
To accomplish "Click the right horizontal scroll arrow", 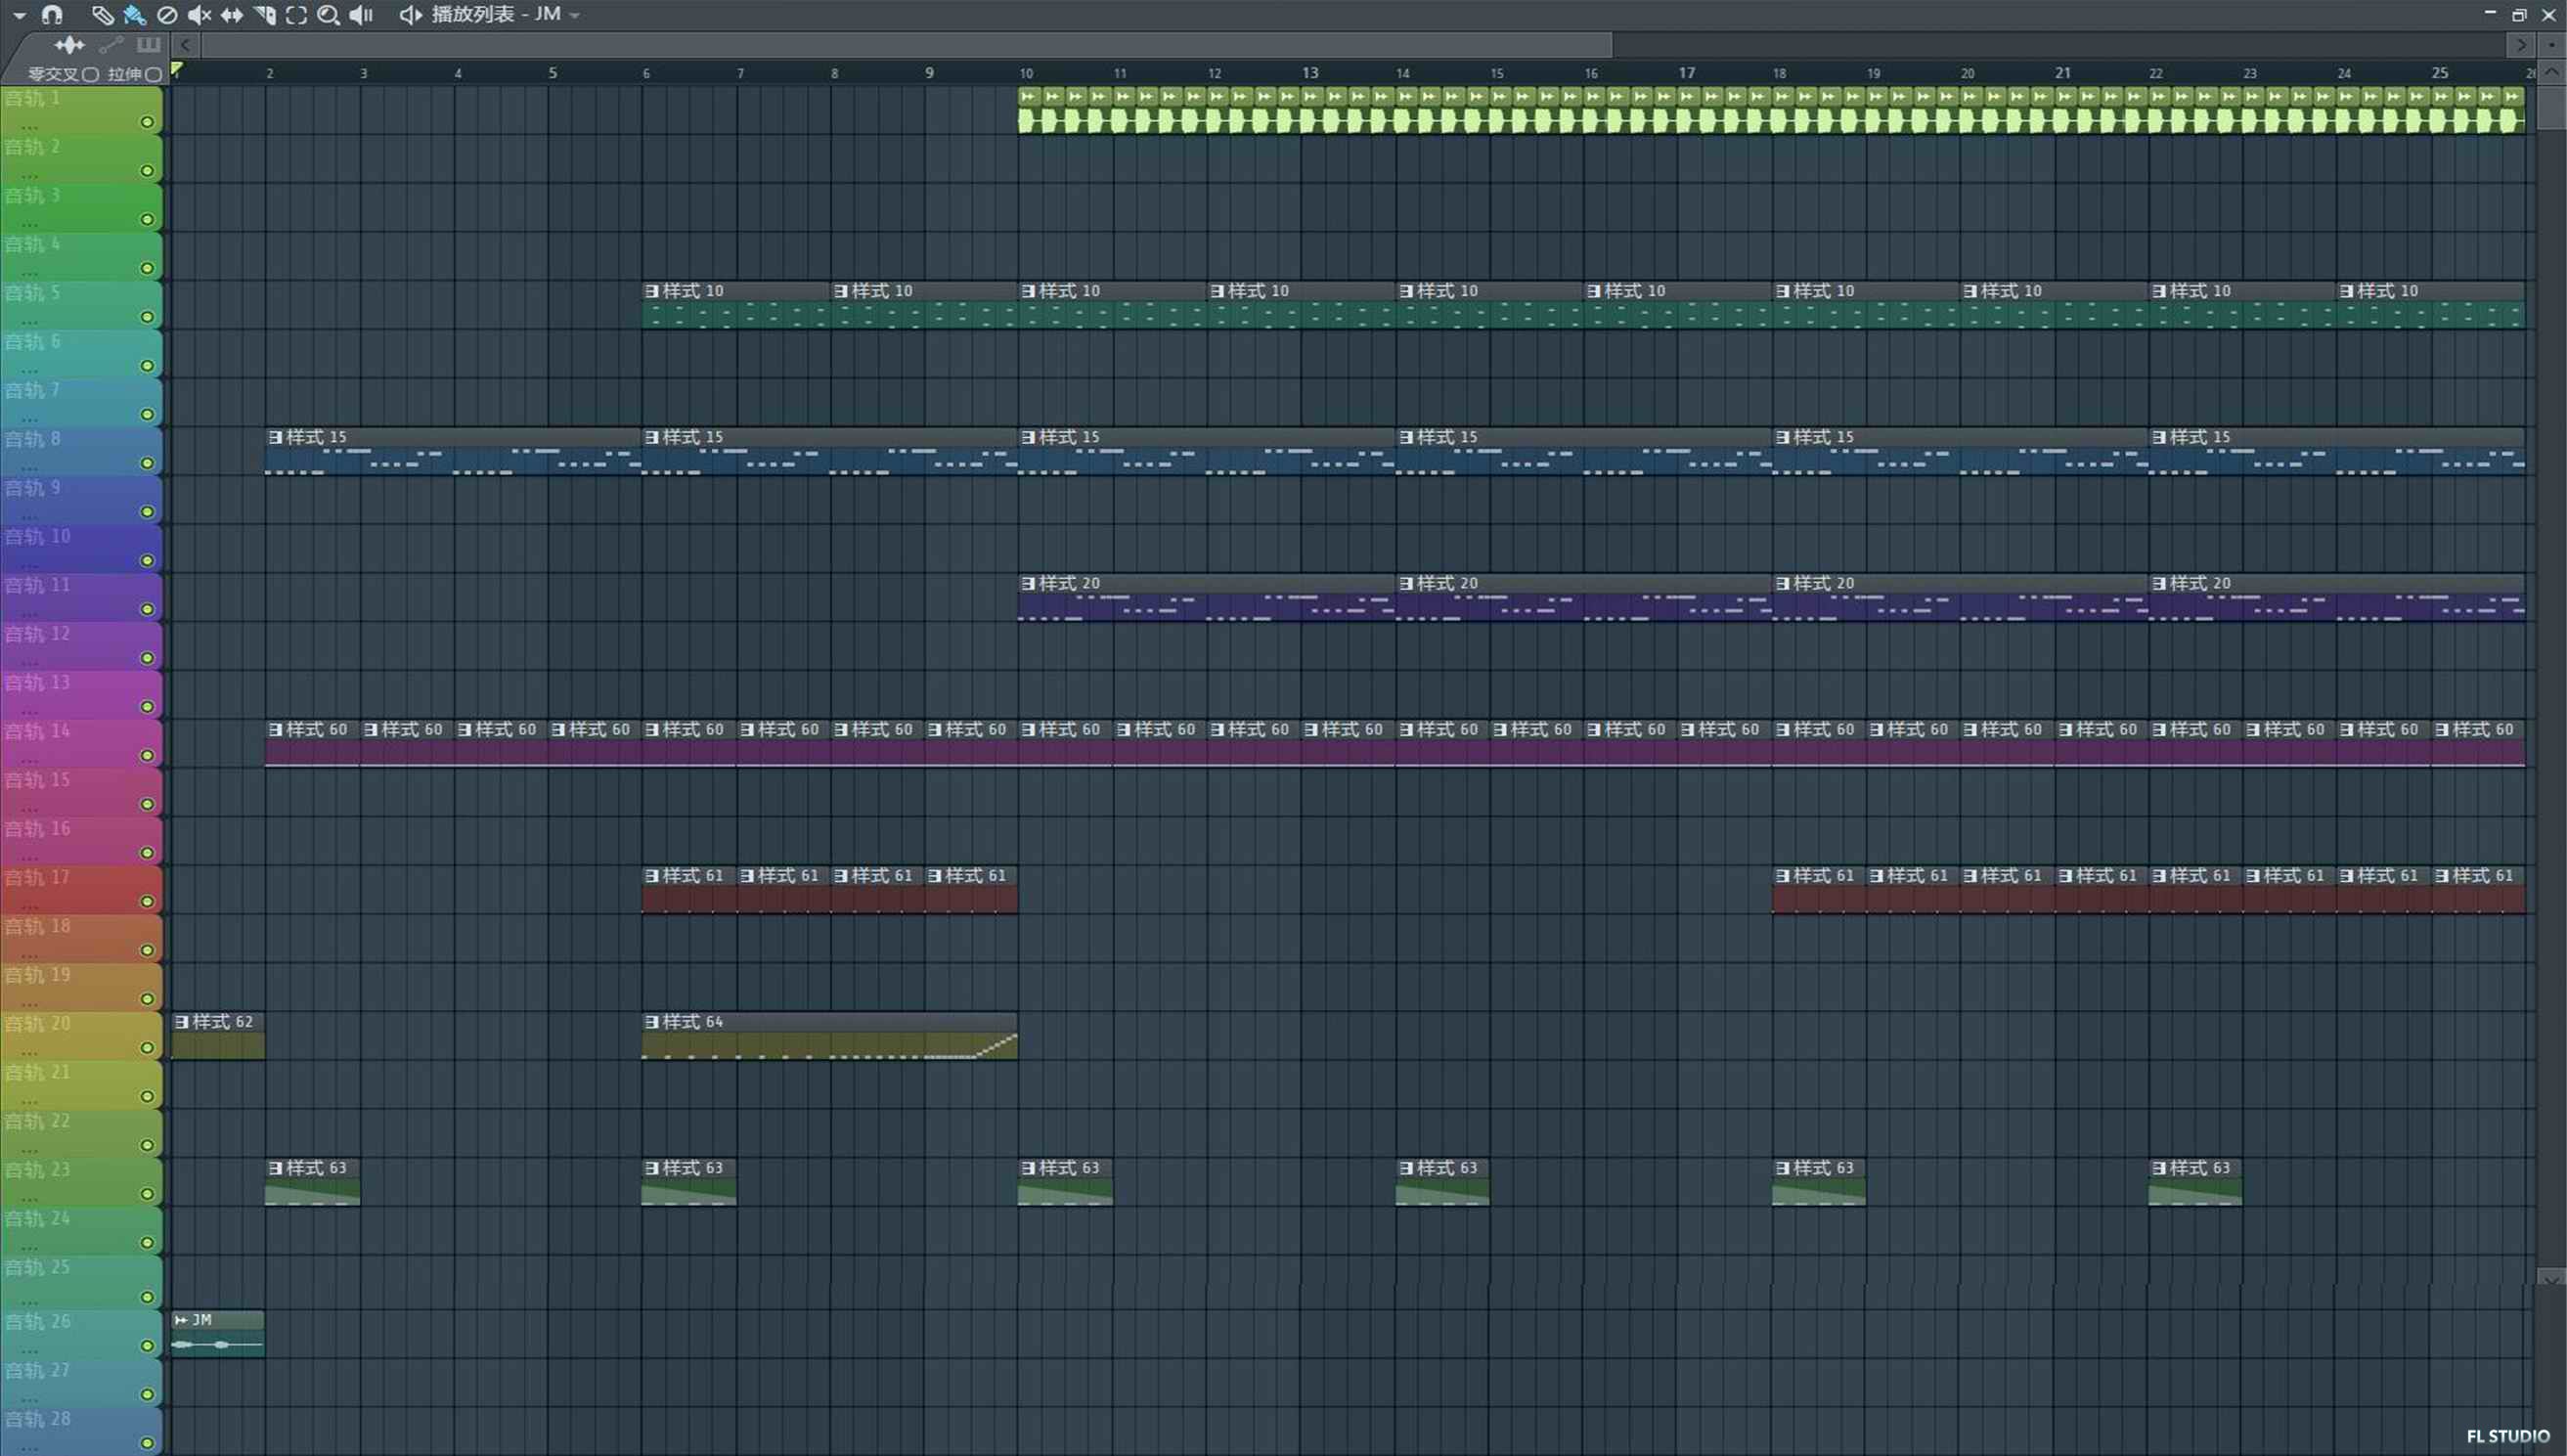I will coord(2521,44).
